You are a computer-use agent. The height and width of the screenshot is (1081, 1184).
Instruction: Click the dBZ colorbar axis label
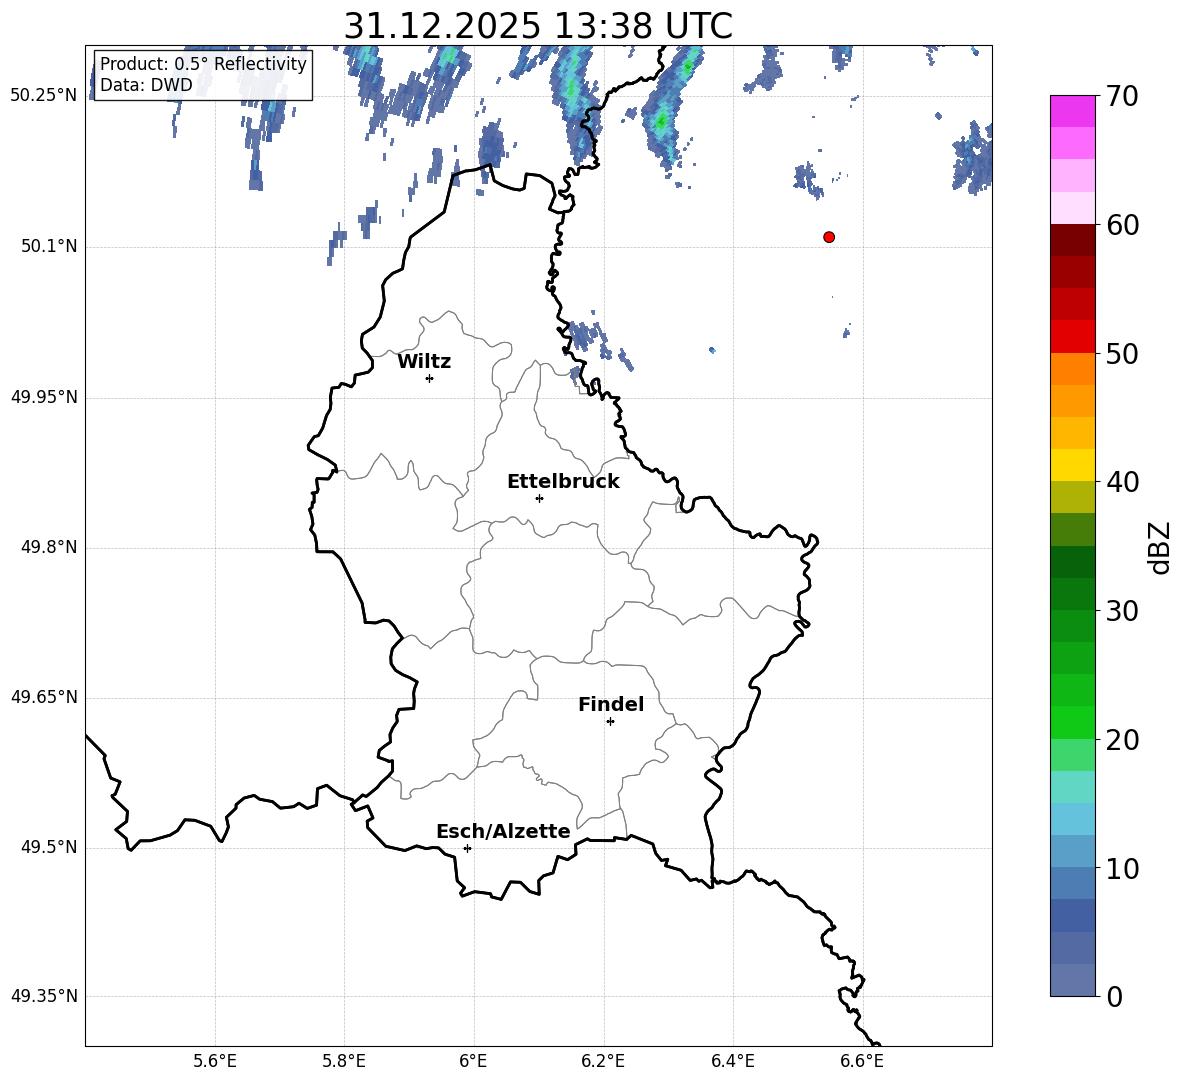1160,547
